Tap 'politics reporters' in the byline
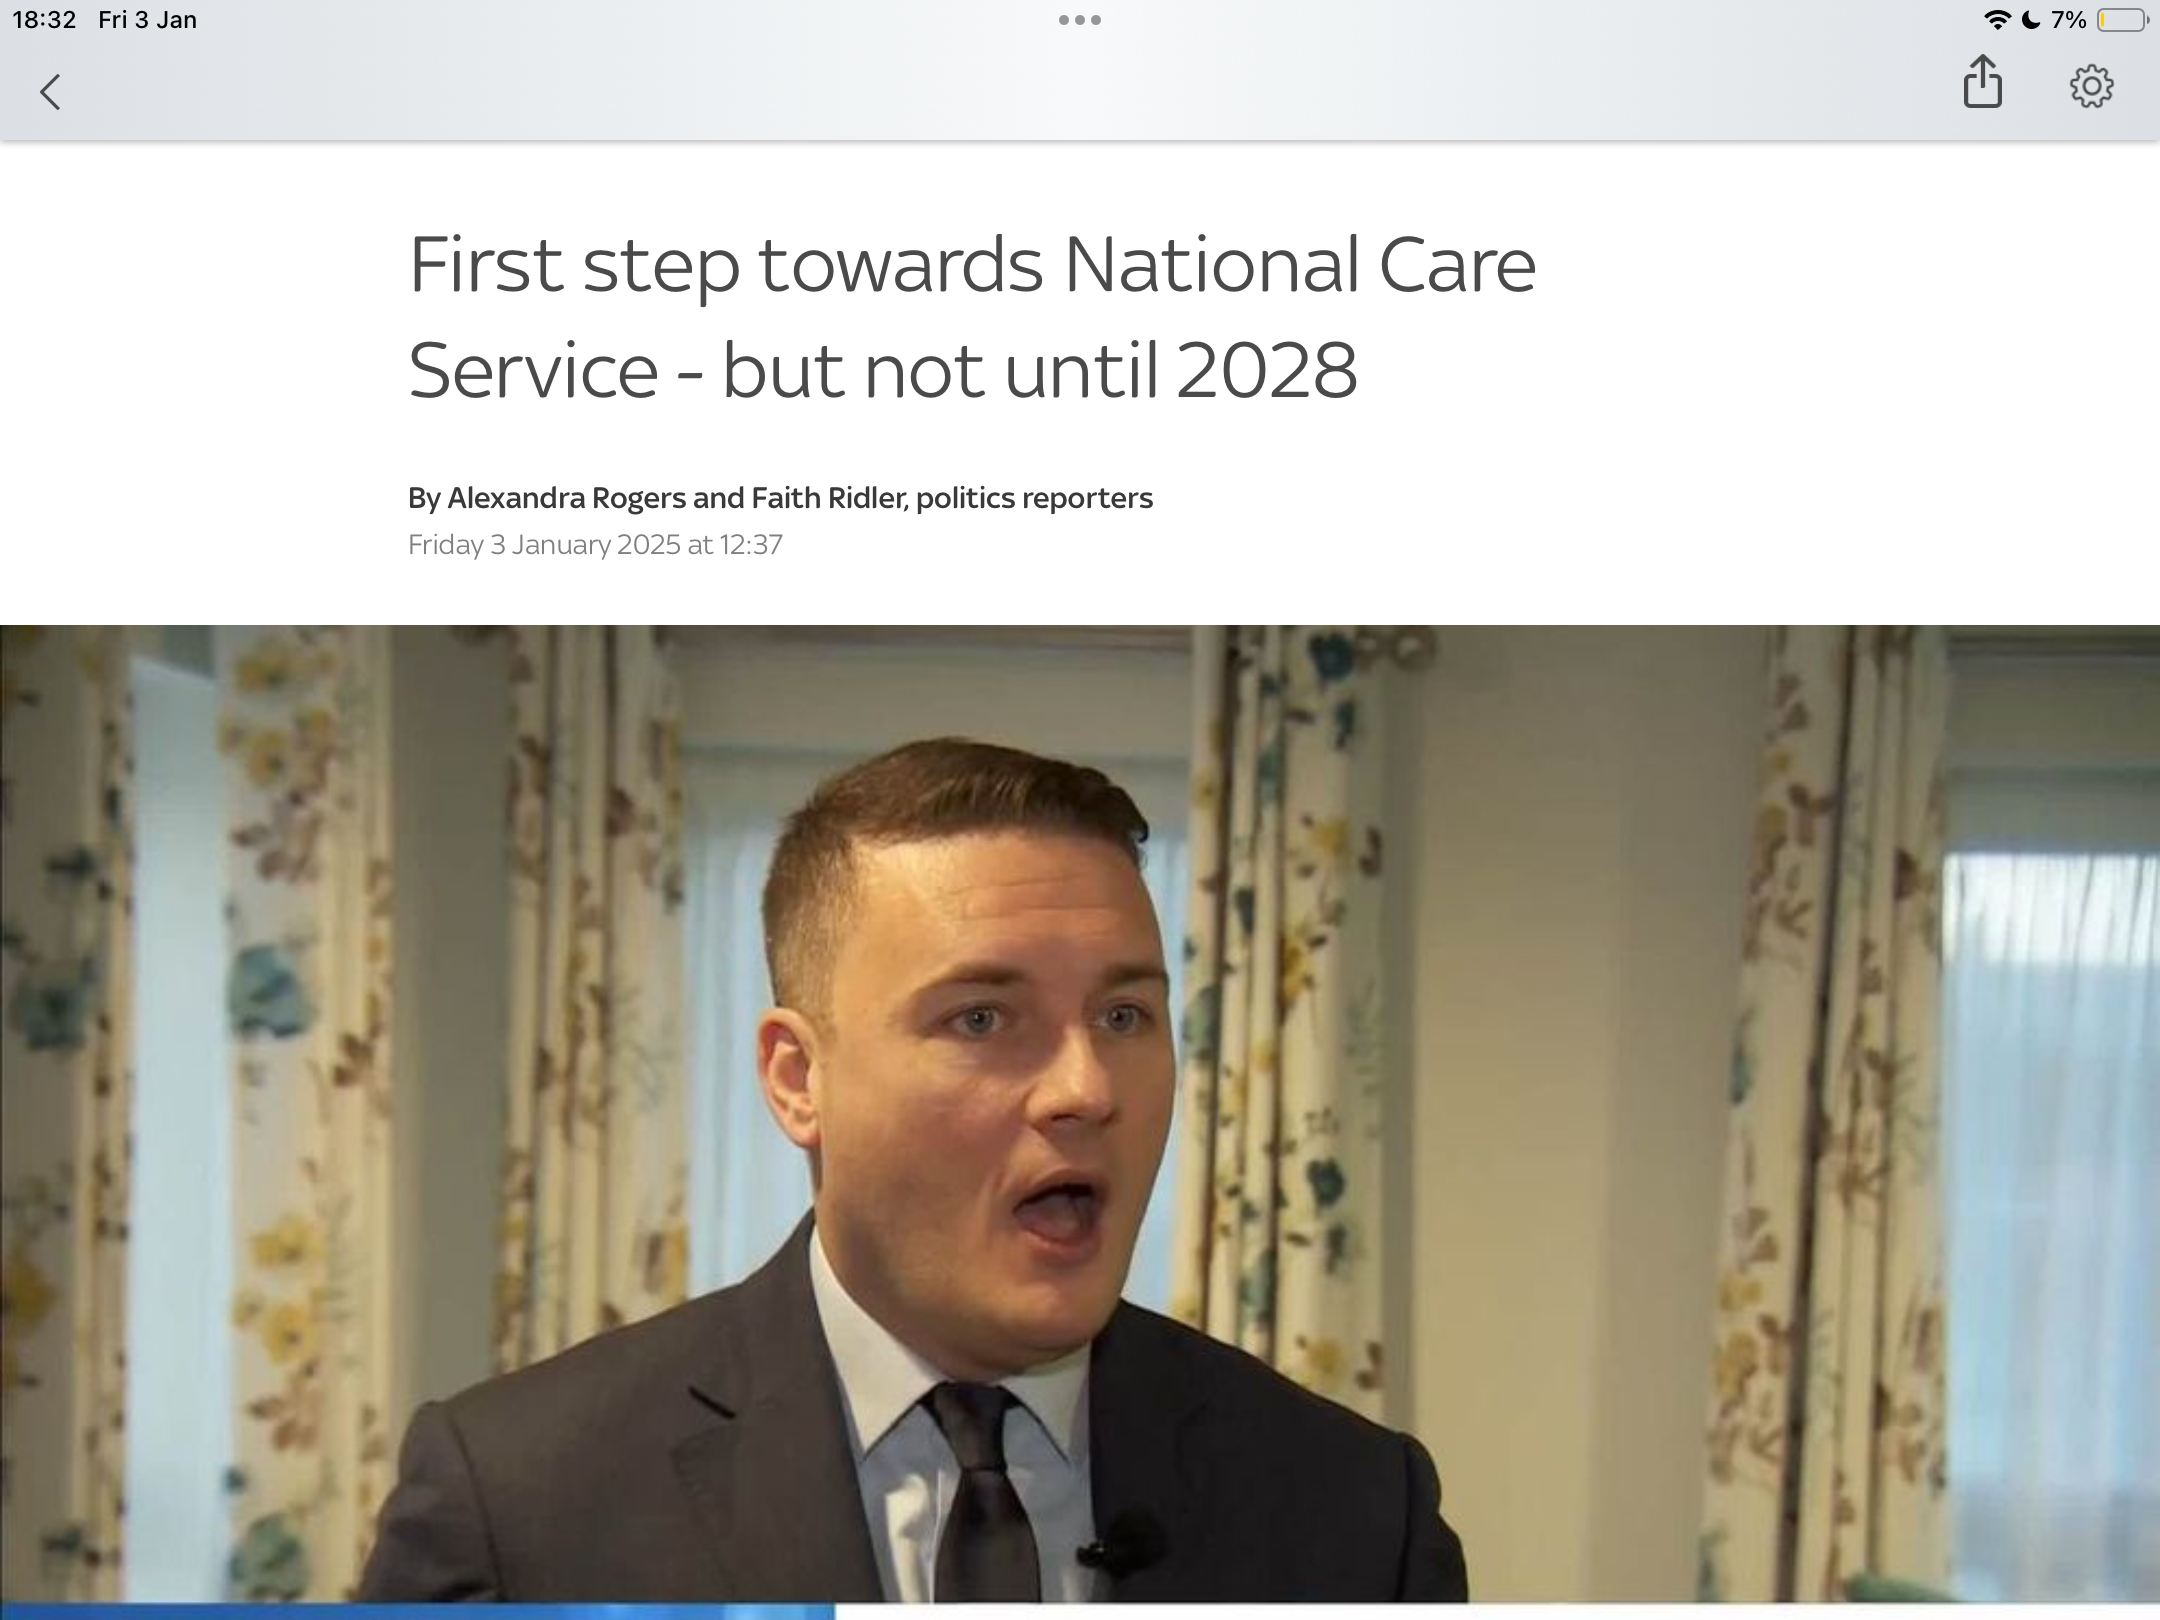This screenshot has height=1620, width=2160. (1034, 497)
